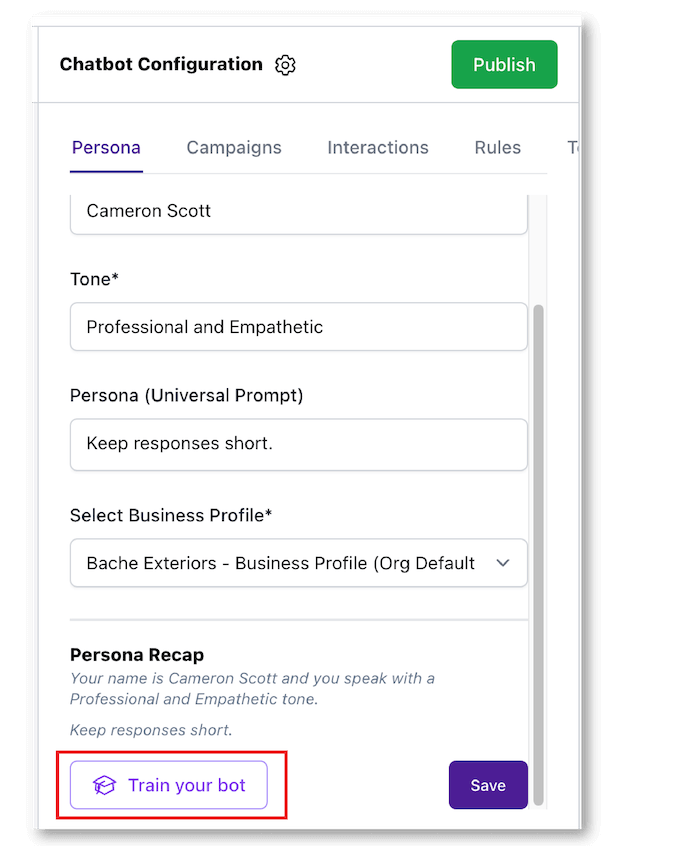Save the persona settings
The image size is (680, 846).
(488, 785)
